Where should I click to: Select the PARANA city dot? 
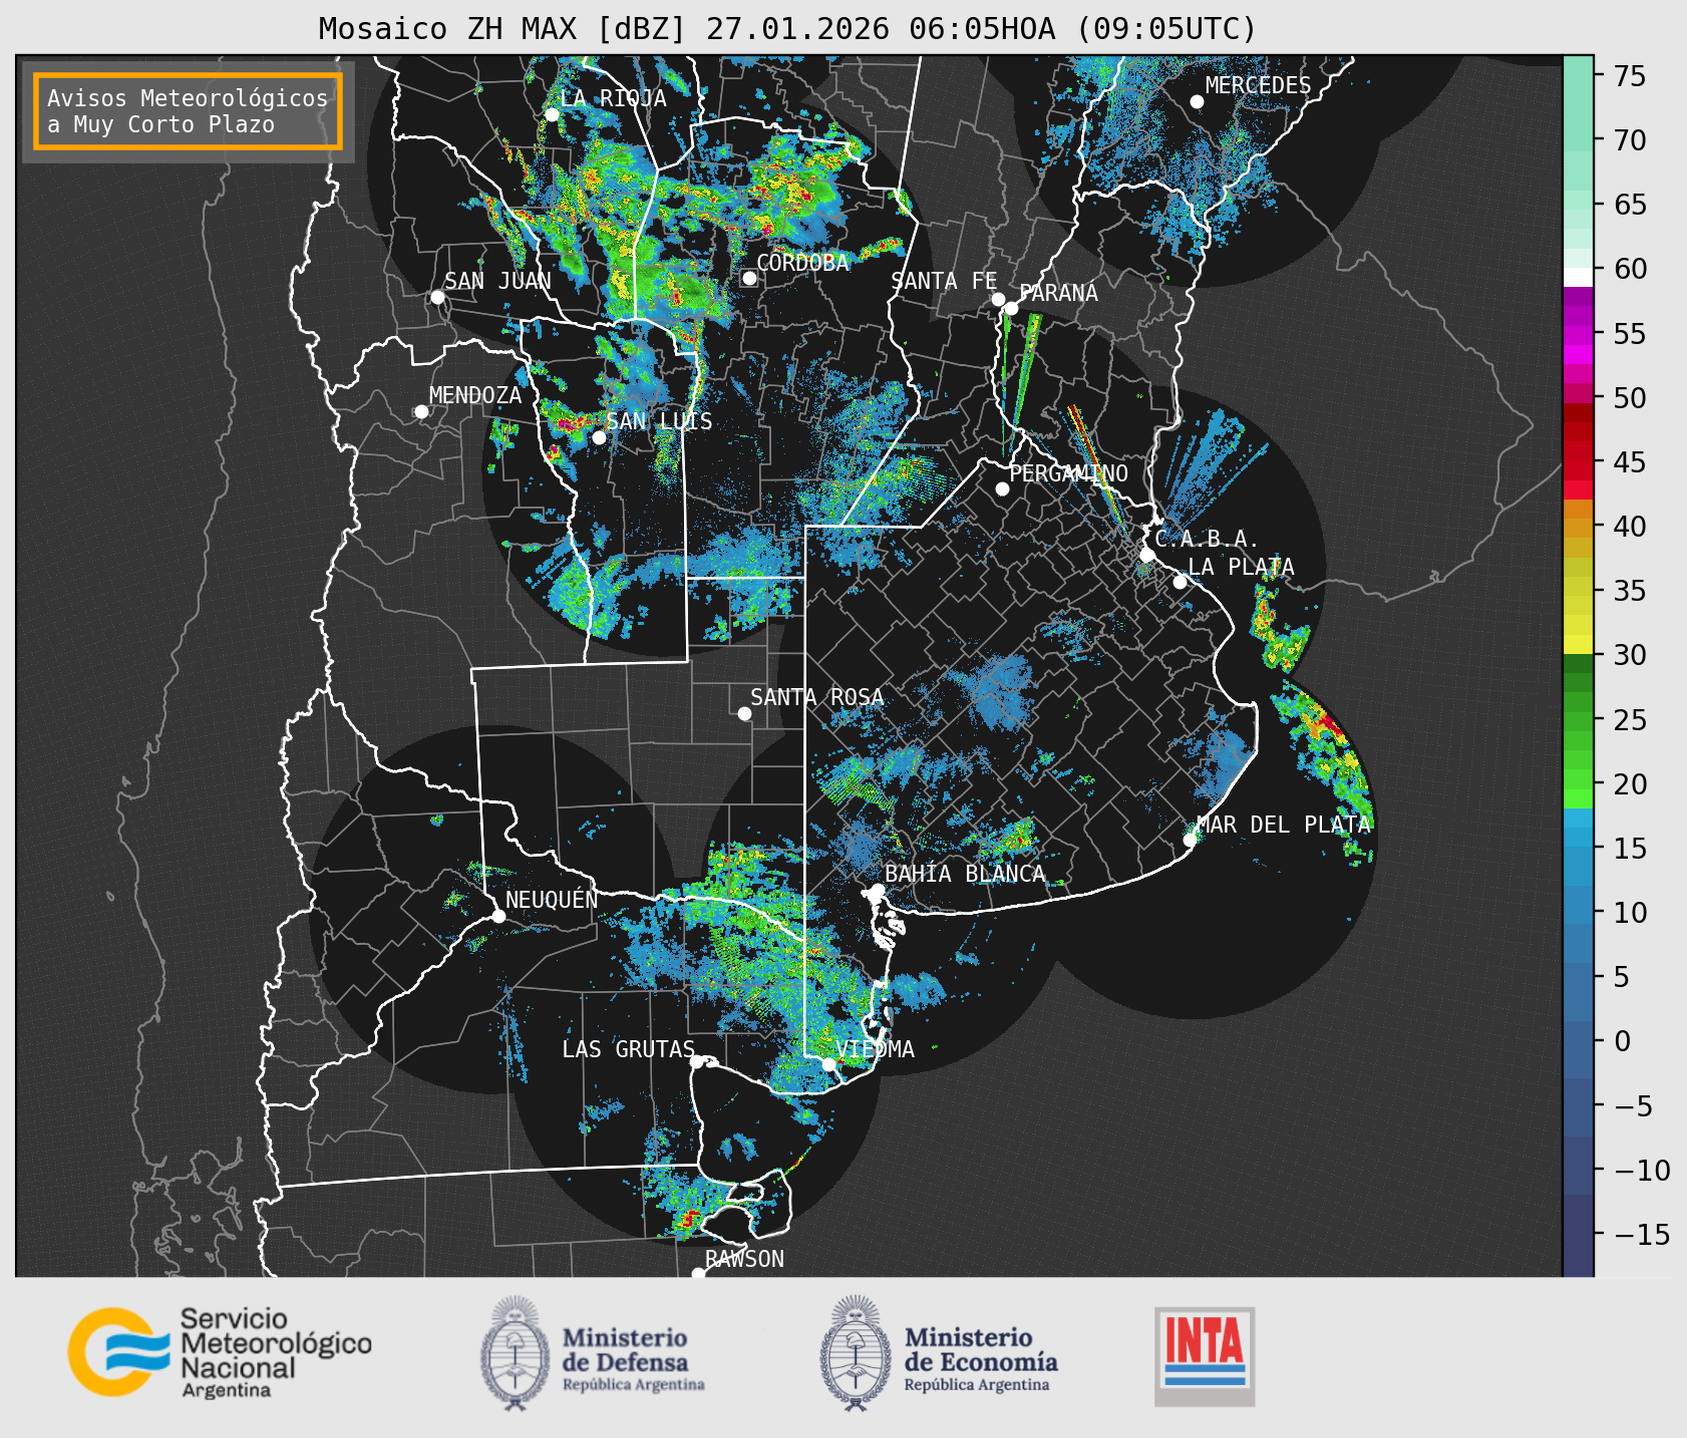(1011, 308)
